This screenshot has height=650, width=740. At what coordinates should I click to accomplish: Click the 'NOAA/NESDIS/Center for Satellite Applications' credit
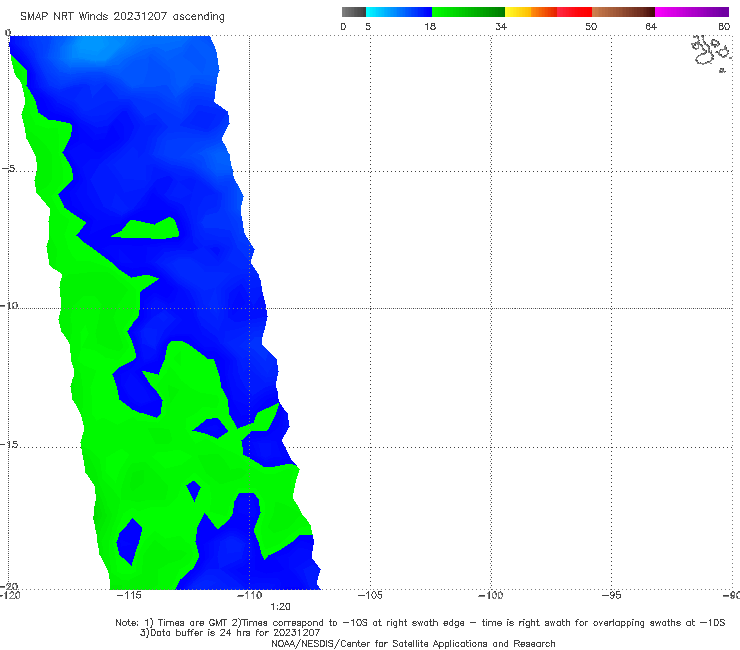click(413, 643)
